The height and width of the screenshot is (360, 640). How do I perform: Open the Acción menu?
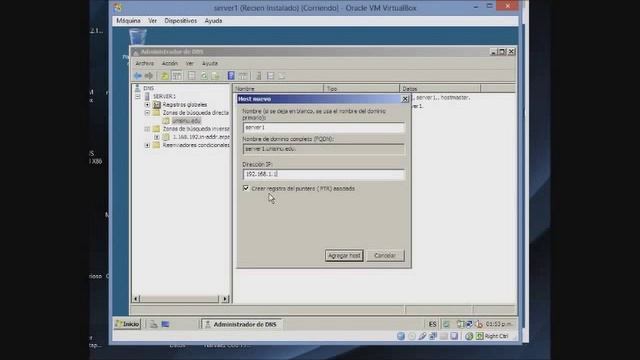point(169,64)
